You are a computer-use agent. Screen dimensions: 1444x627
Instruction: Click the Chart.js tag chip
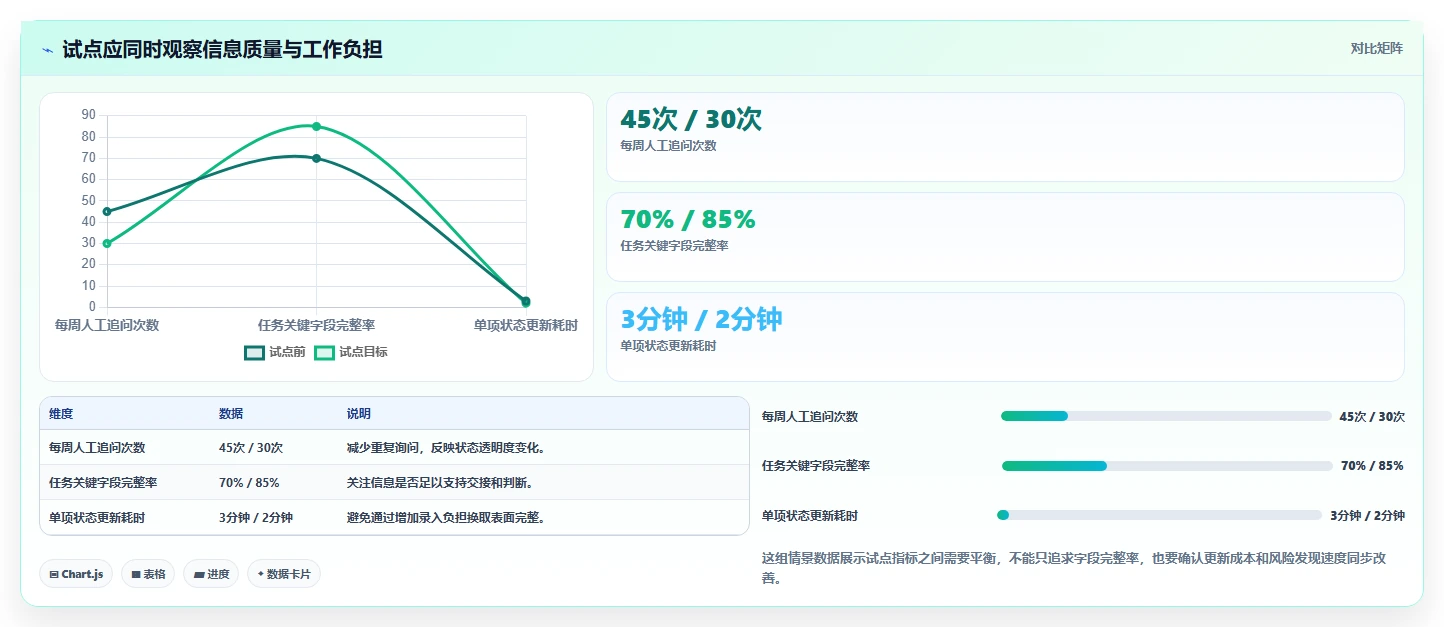tap(76, 574)
